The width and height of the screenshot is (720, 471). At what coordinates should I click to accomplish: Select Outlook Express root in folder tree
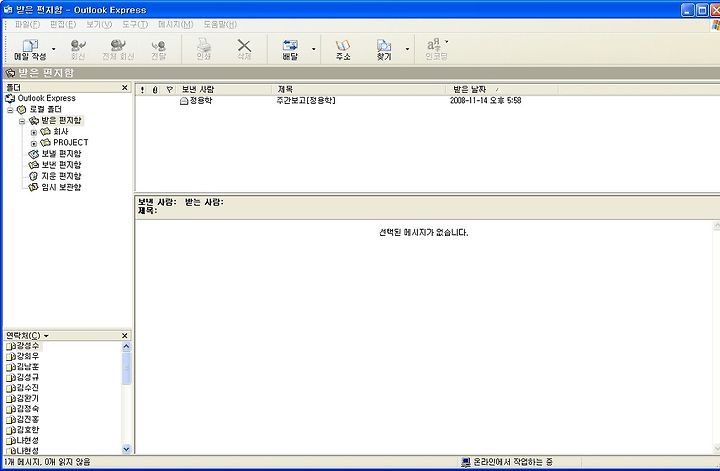[46, 98]
